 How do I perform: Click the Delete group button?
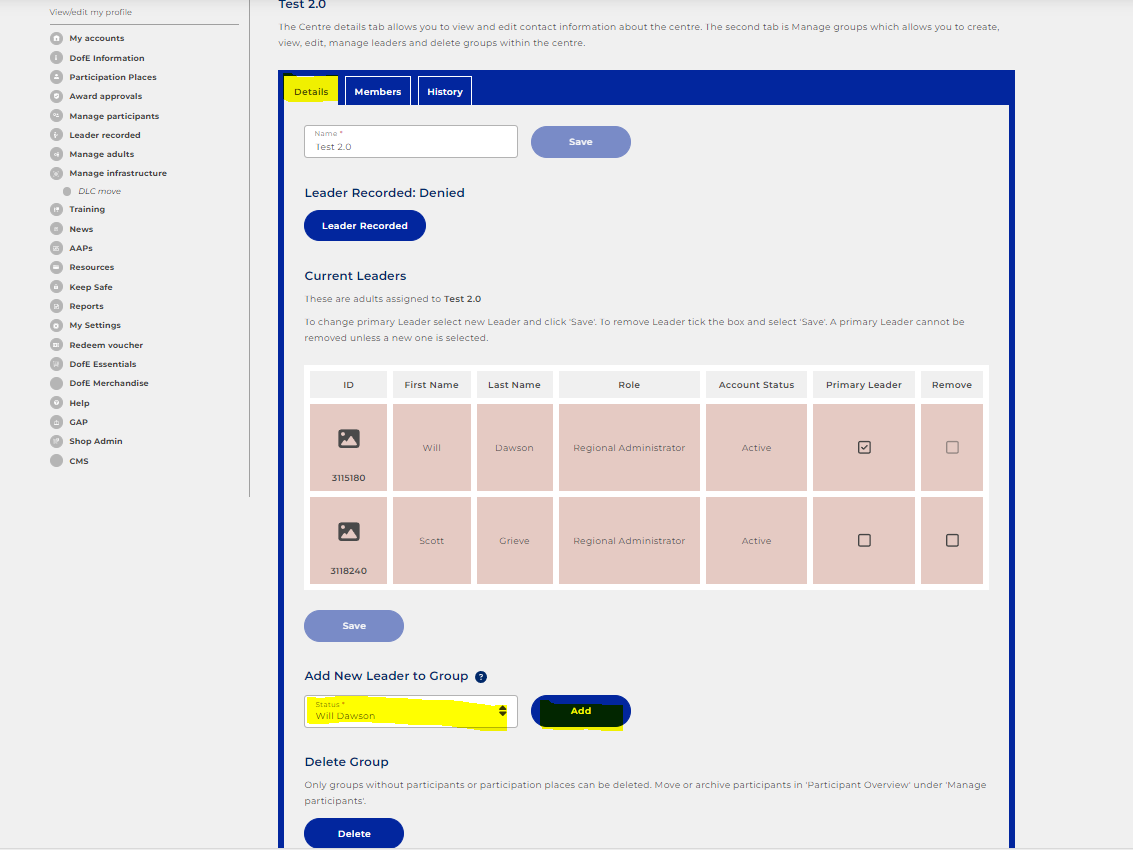[354, 833]
